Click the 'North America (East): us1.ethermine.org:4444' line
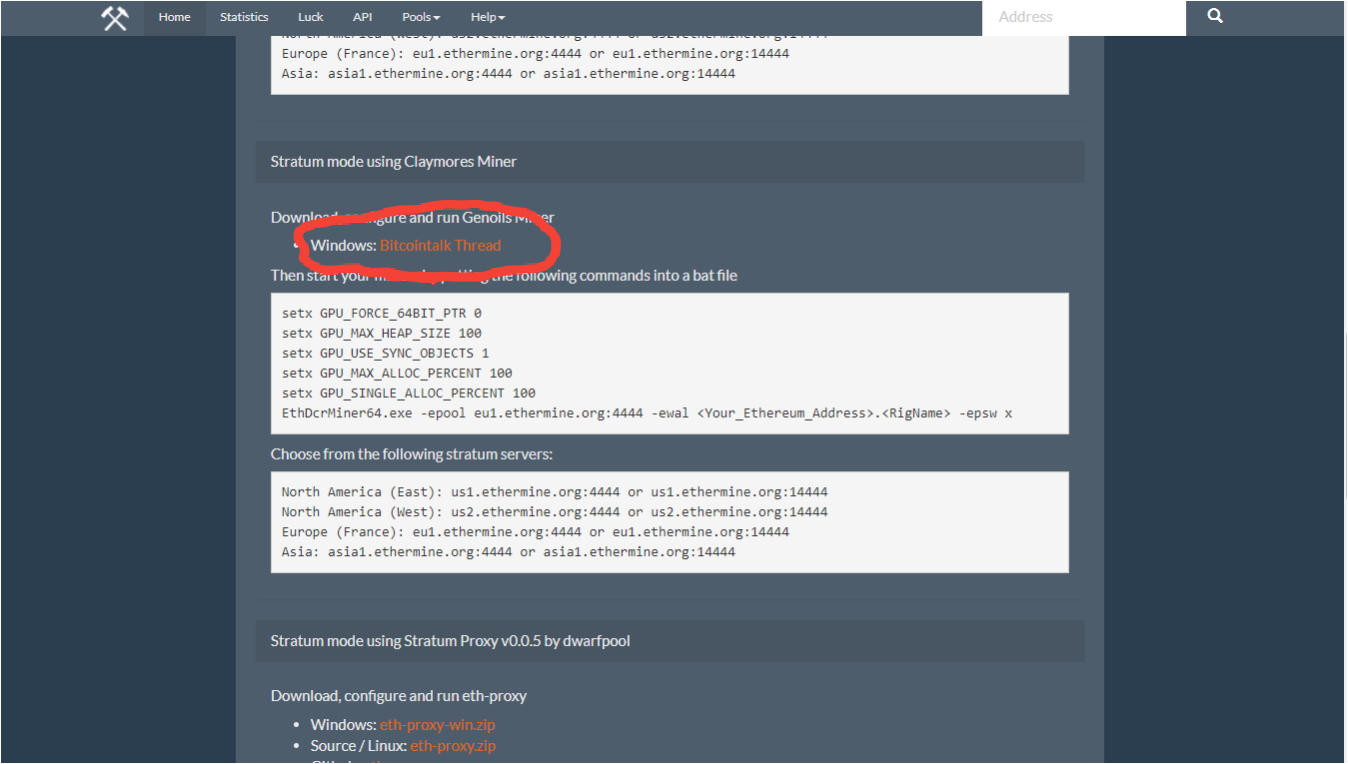This screenshot has height=764, width=1348. [x=554, y=492]
